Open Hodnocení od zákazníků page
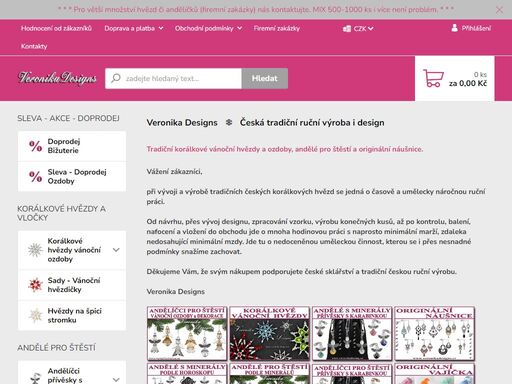Screen dimensions: 512x384 (x=56, y=28)
